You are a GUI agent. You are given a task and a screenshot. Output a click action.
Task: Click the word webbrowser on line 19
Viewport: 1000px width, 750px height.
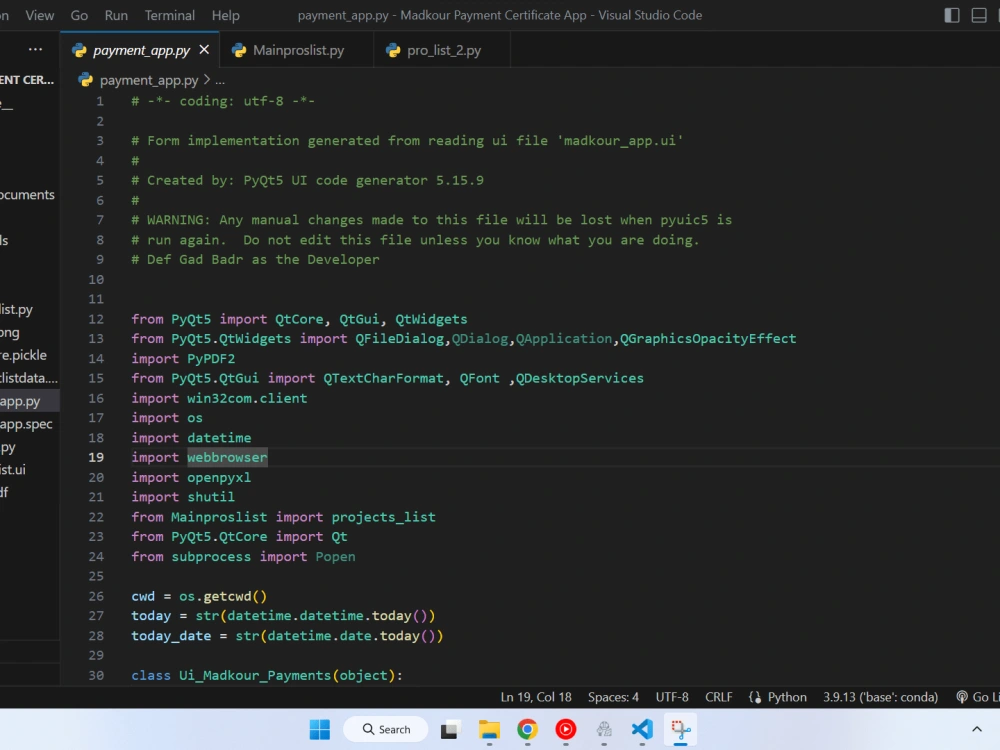(227, 457)
